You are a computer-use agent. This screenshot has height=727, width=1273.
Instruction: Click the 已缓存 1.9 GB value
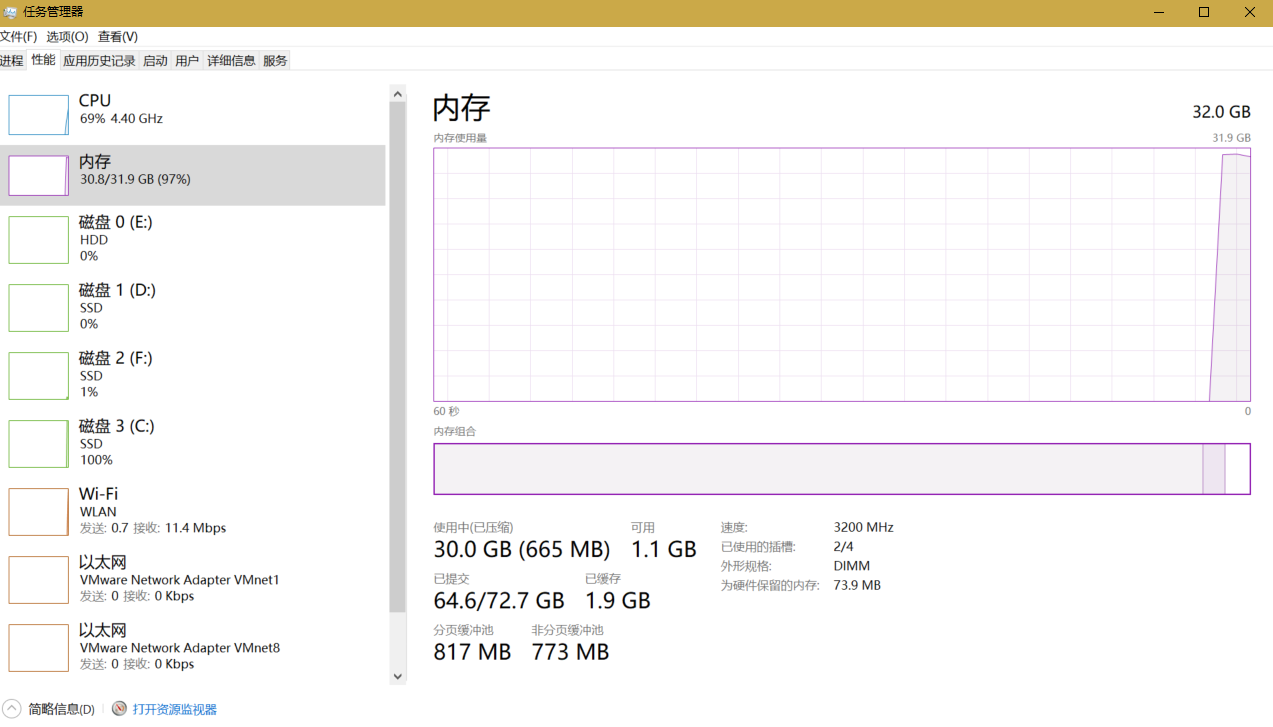[618, 600]
